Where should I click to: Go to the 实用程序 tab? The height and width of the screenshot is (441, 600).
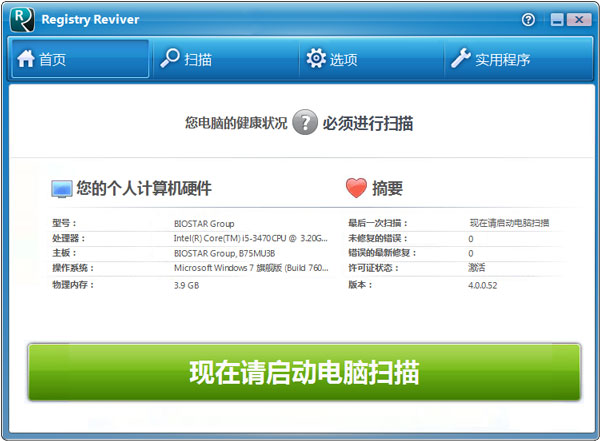pos(503,60)
